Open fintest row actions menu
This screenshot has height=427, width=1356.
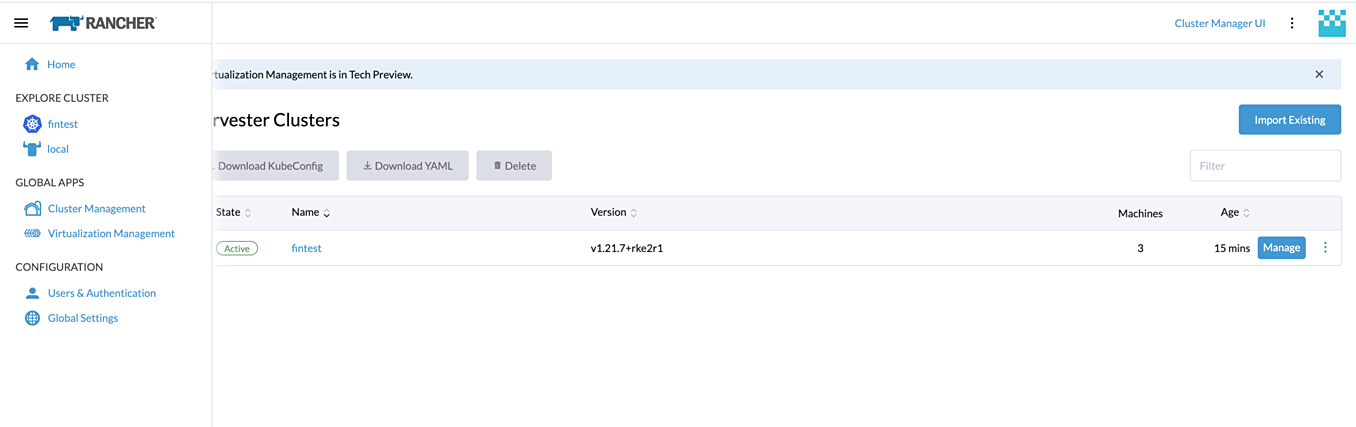[1326, 248]
